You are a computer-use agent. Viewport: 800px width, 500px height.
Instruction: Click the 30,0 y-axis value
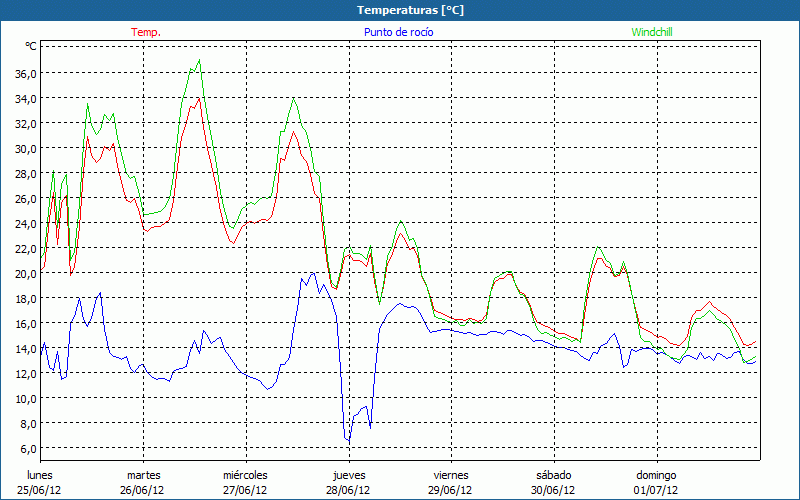[x=25, y=148]
